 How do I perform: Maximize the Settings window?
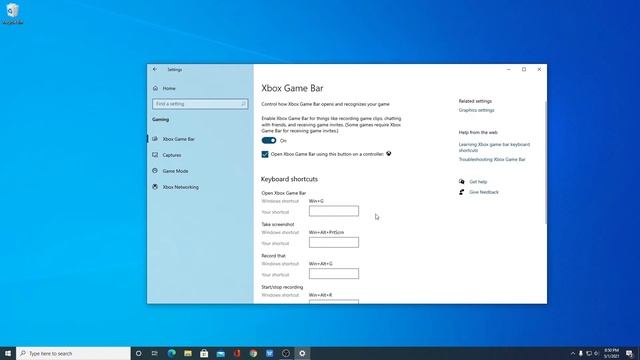point(524,69)
